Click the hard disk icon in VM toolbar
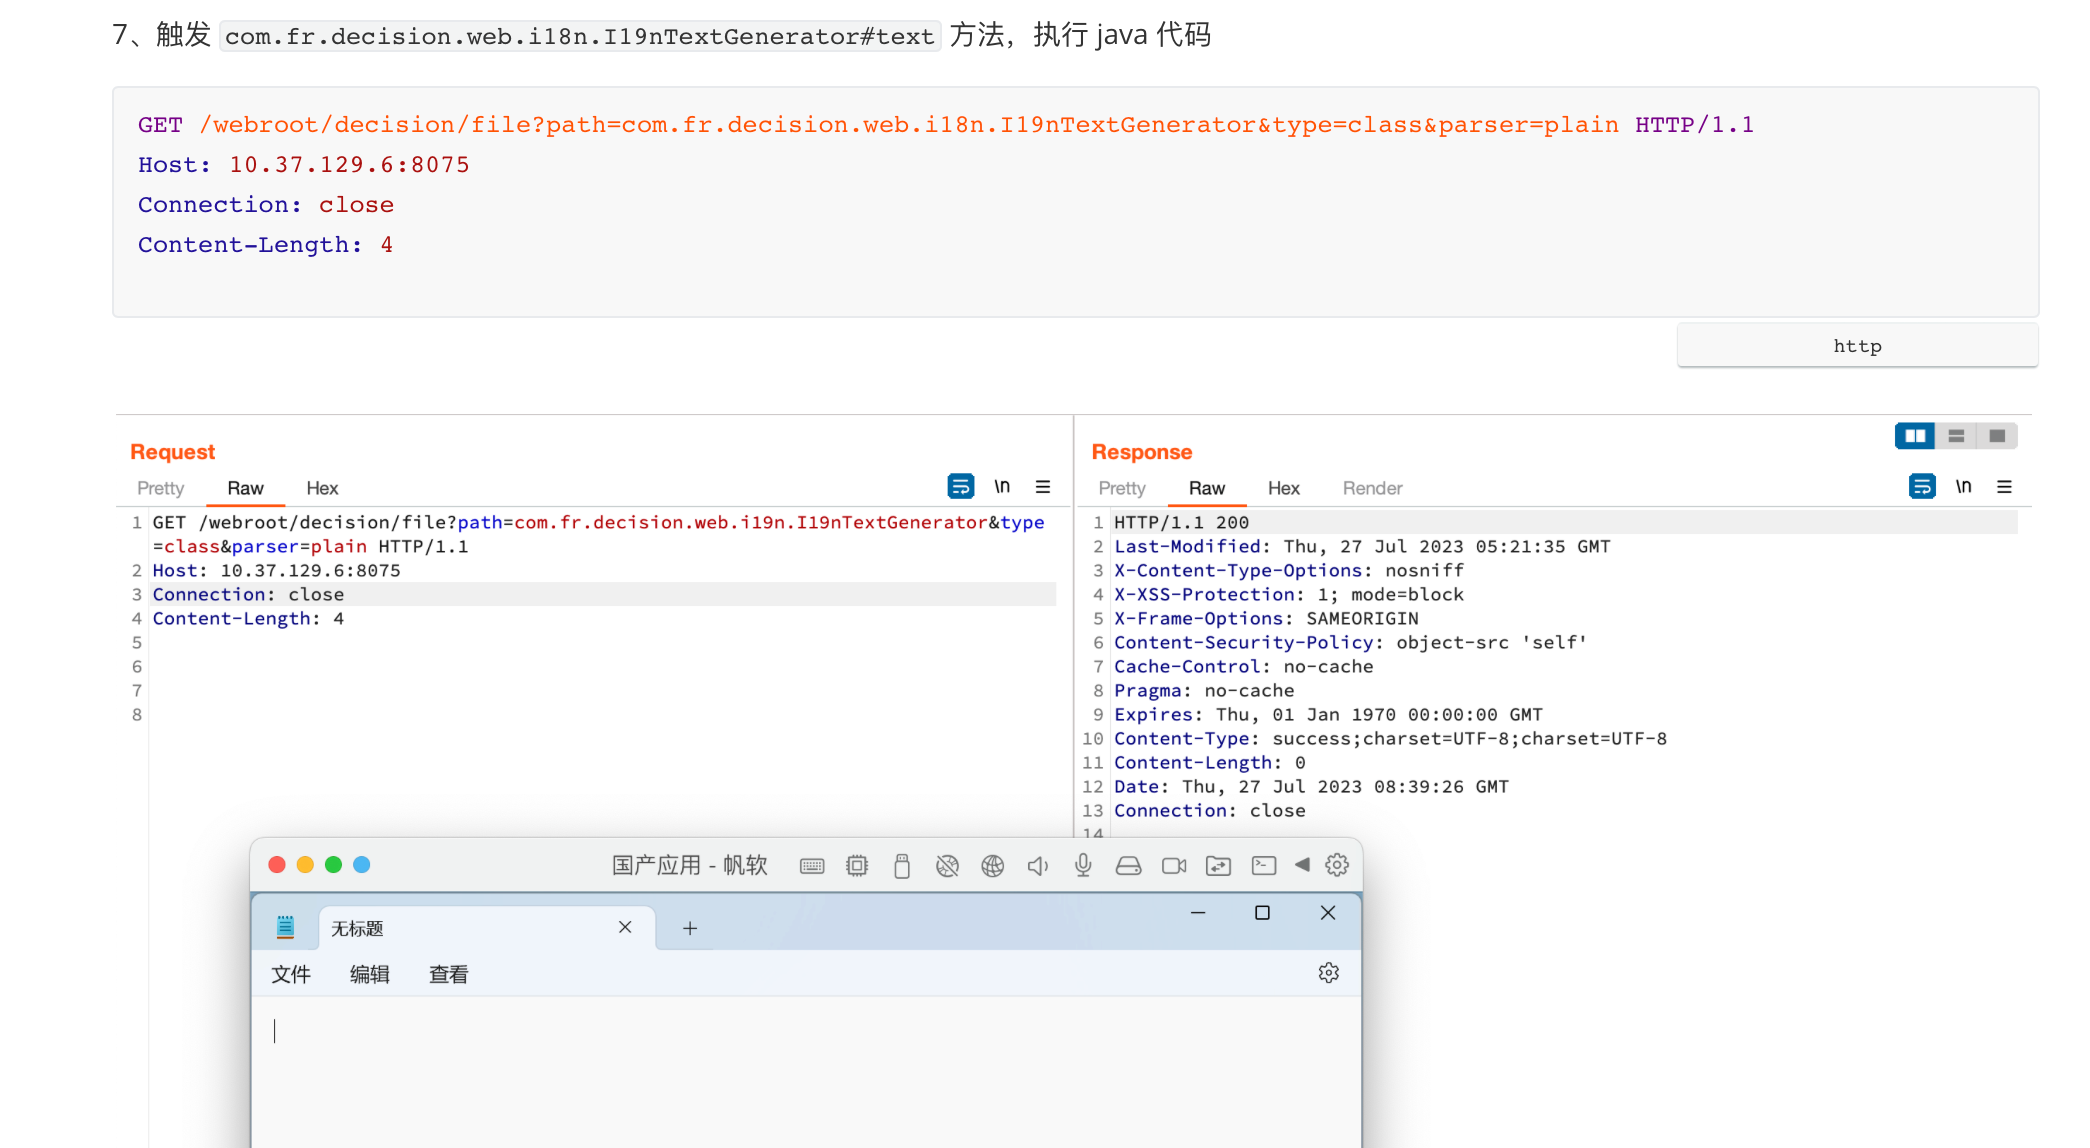The width and height of the screenshot is (2090, 1148). tap(1128, 866)
